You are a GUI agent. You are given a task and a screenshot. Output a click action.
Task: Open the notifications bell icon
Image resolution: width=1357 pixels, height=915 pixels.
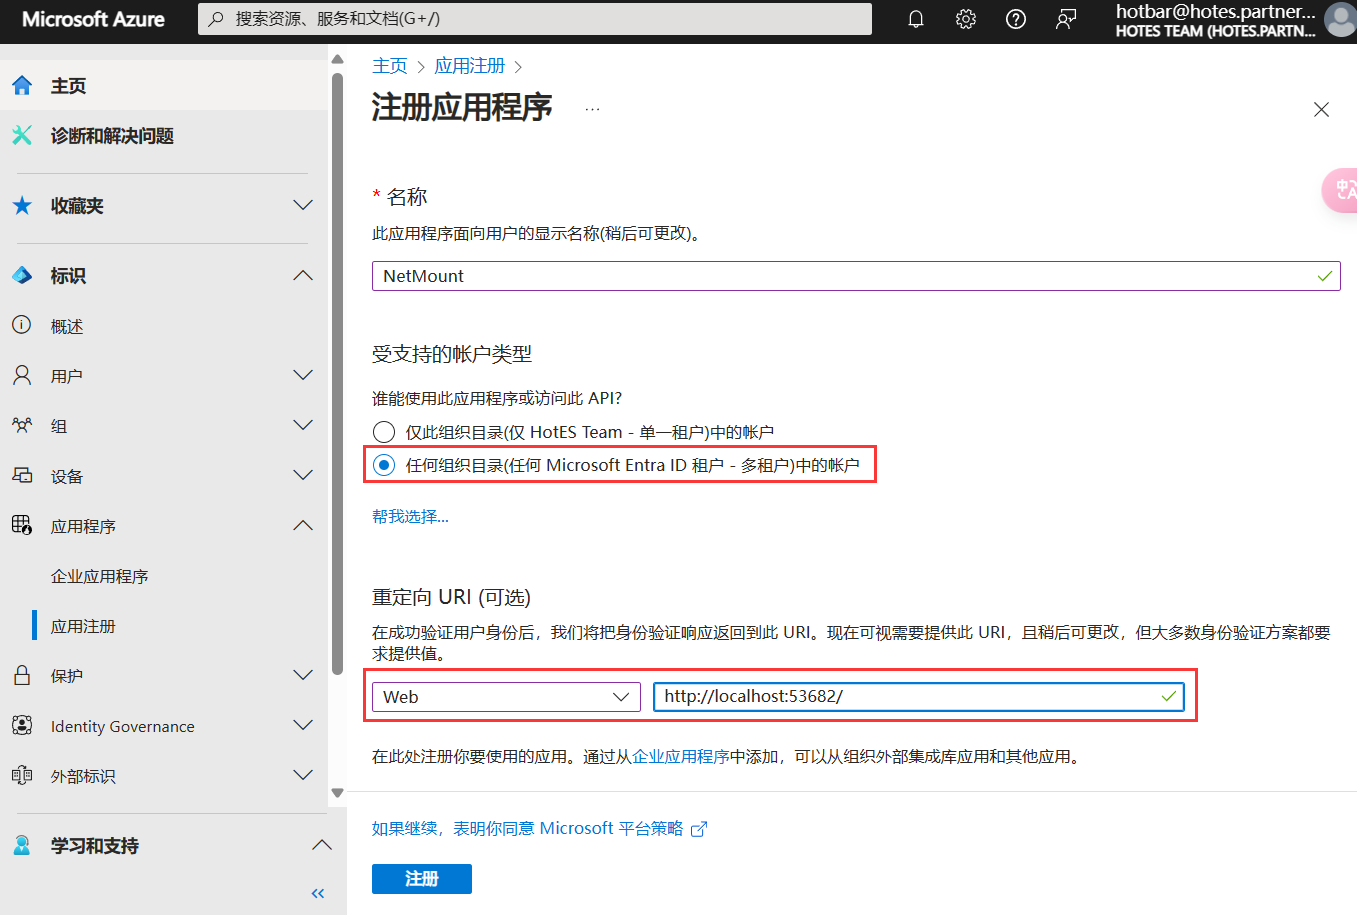[915, 19]
